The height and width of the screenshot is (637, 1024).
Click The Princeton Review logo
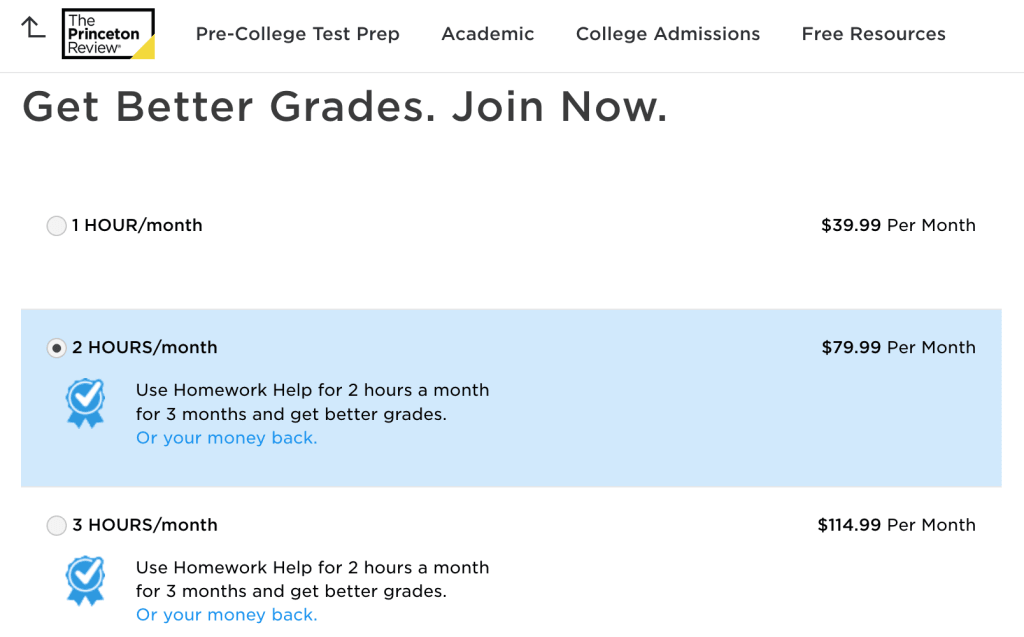coord(107,33)
